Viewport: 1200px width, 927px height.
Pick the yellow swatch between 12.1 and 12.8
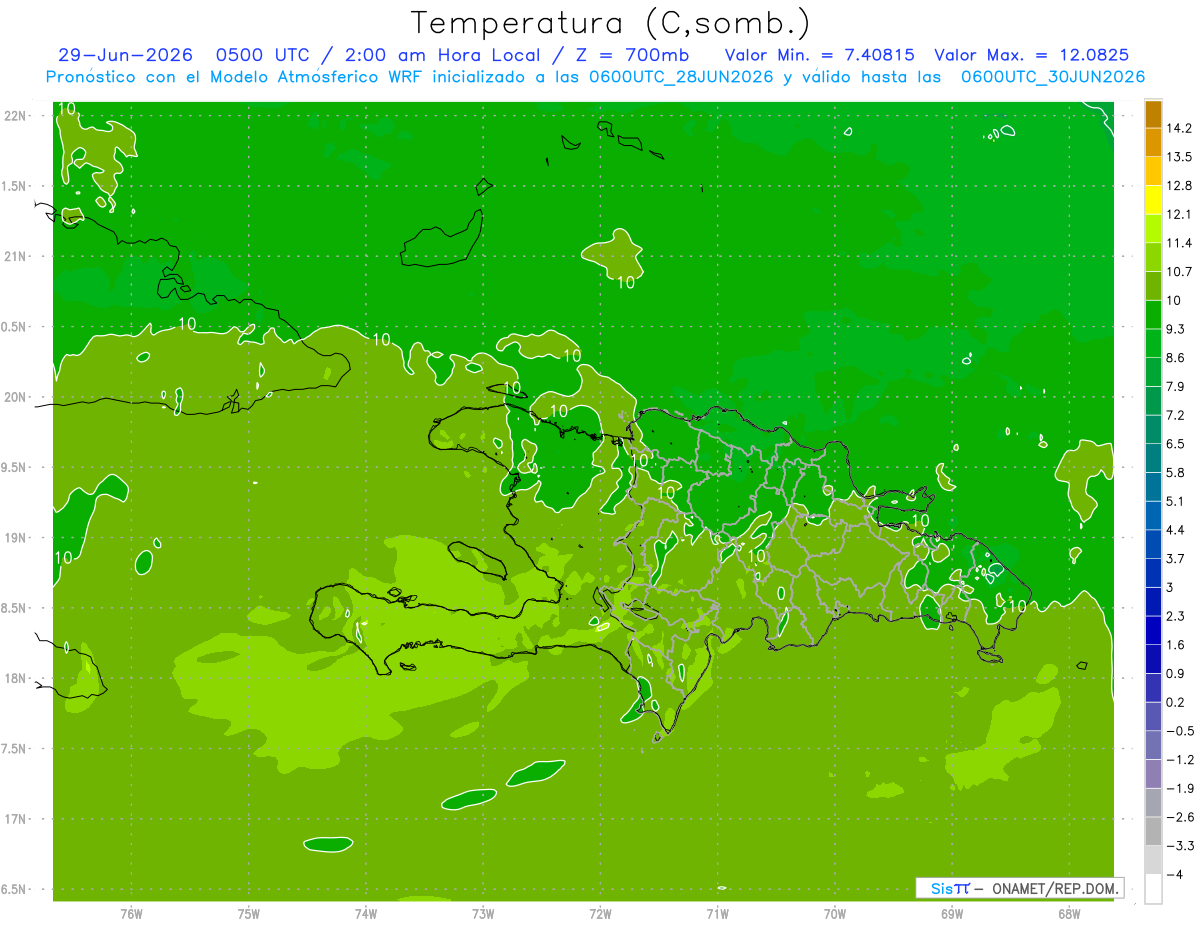point(1153,200)
